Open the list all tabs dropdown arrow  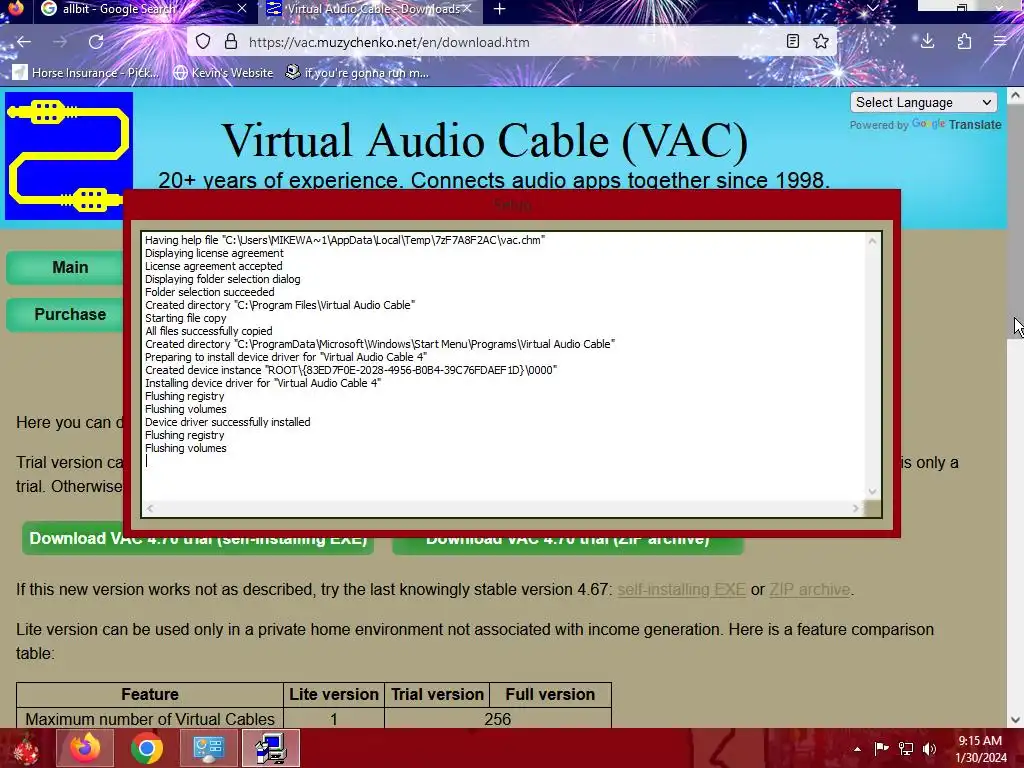(x=872, y=8)
